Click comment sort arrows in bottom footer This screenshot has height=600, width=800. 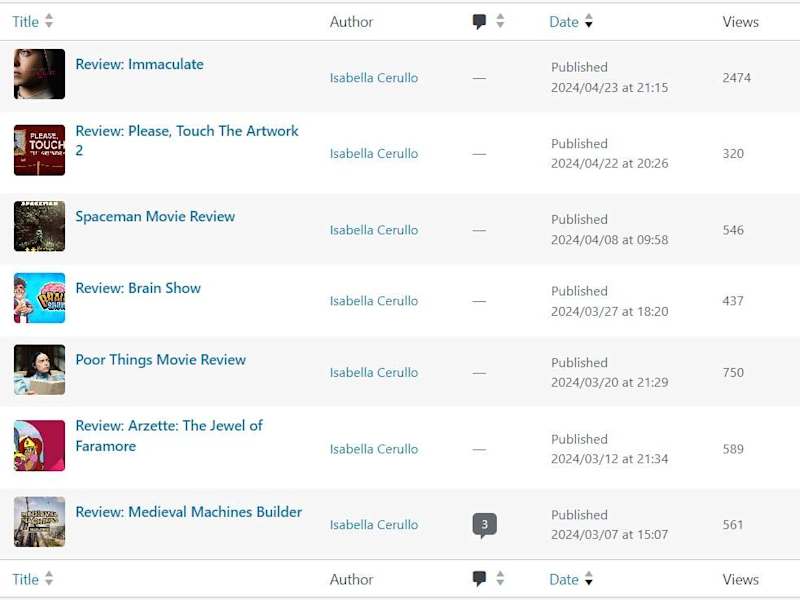tap(500, 578)
